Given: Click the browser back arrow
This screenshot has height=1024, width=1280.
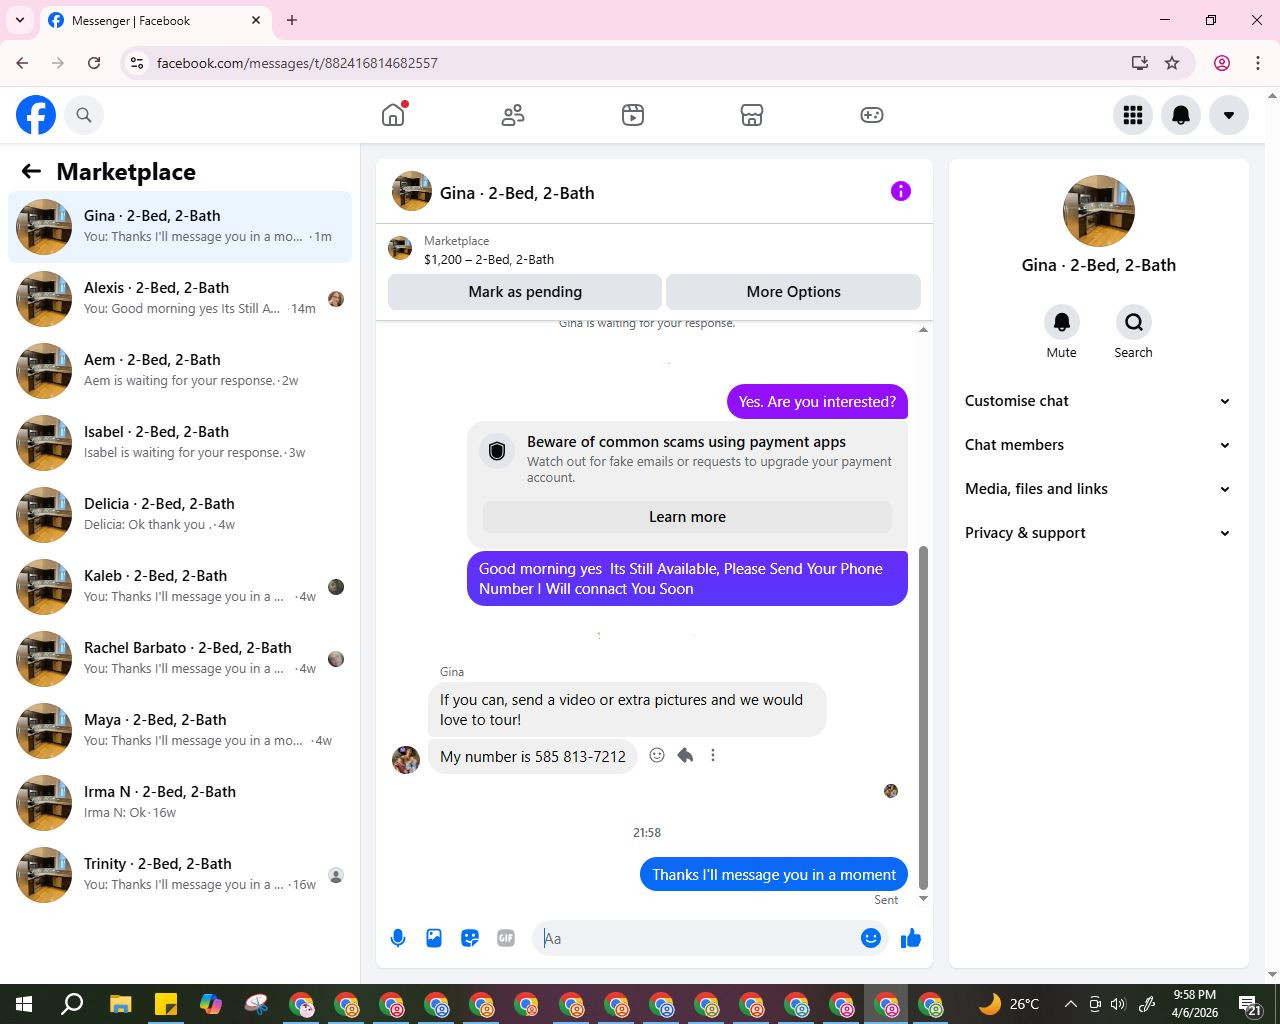Looking at the screenshot, I should (22, 63).
